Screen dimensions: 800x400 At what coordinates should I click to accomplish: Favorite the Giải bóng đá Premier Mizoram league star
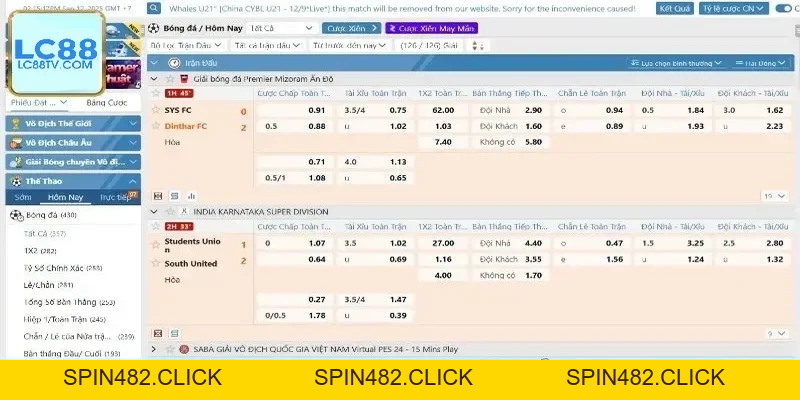point(170,79)
